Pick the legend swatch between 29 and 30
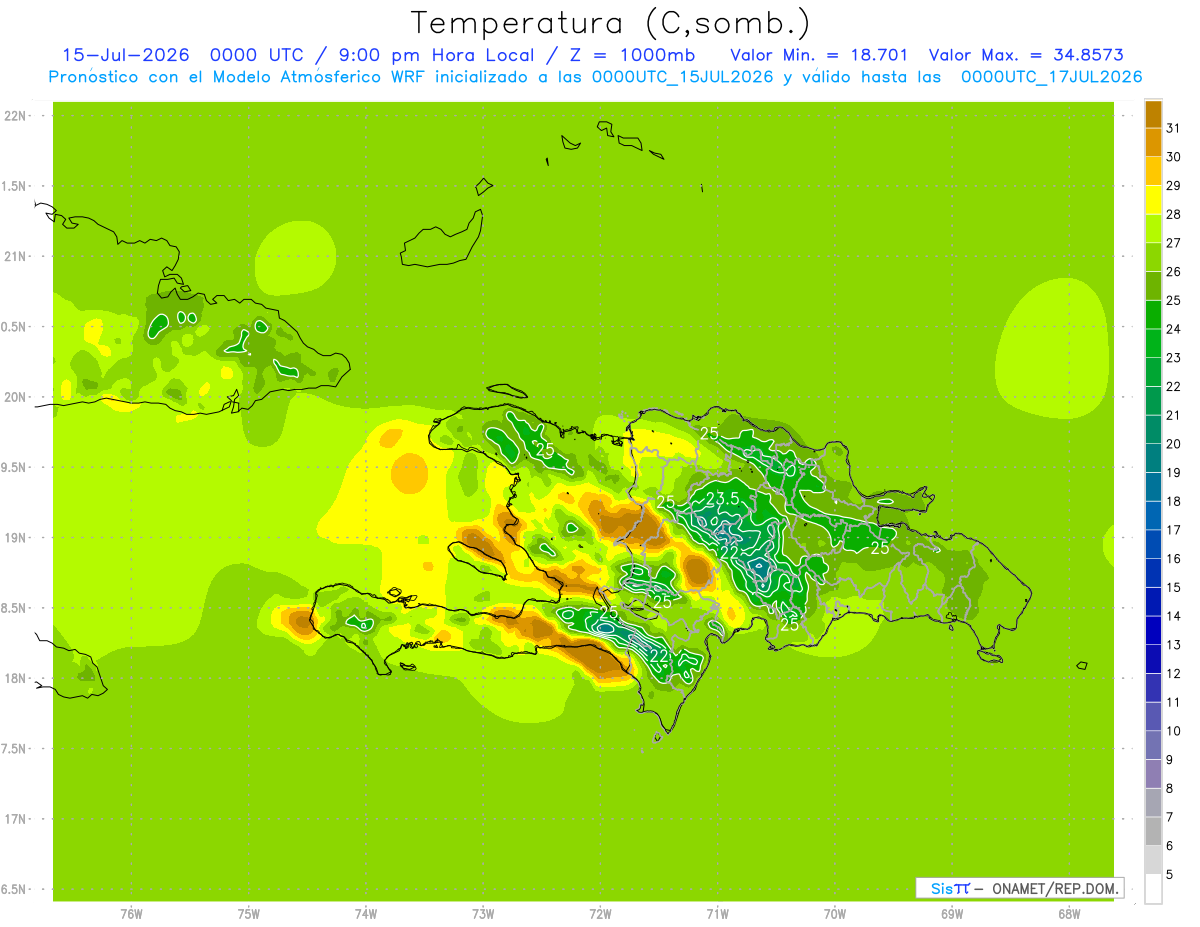 pos(1153,171)
